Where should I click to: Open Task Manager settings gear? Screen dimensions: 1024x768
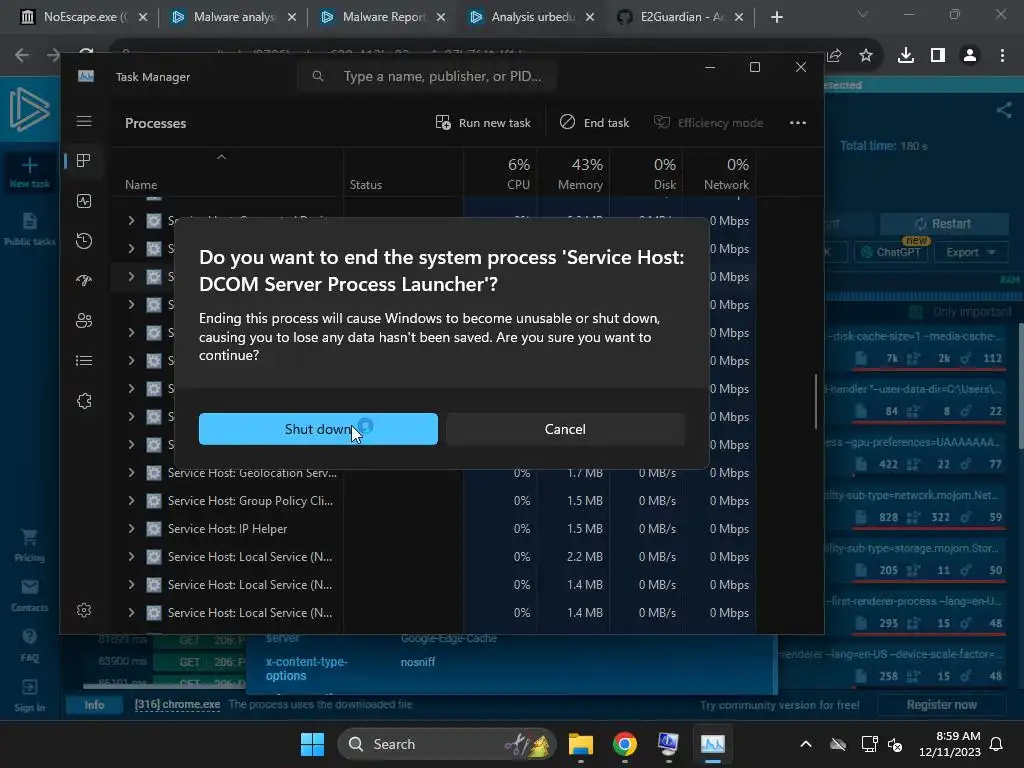click(84, 610)
